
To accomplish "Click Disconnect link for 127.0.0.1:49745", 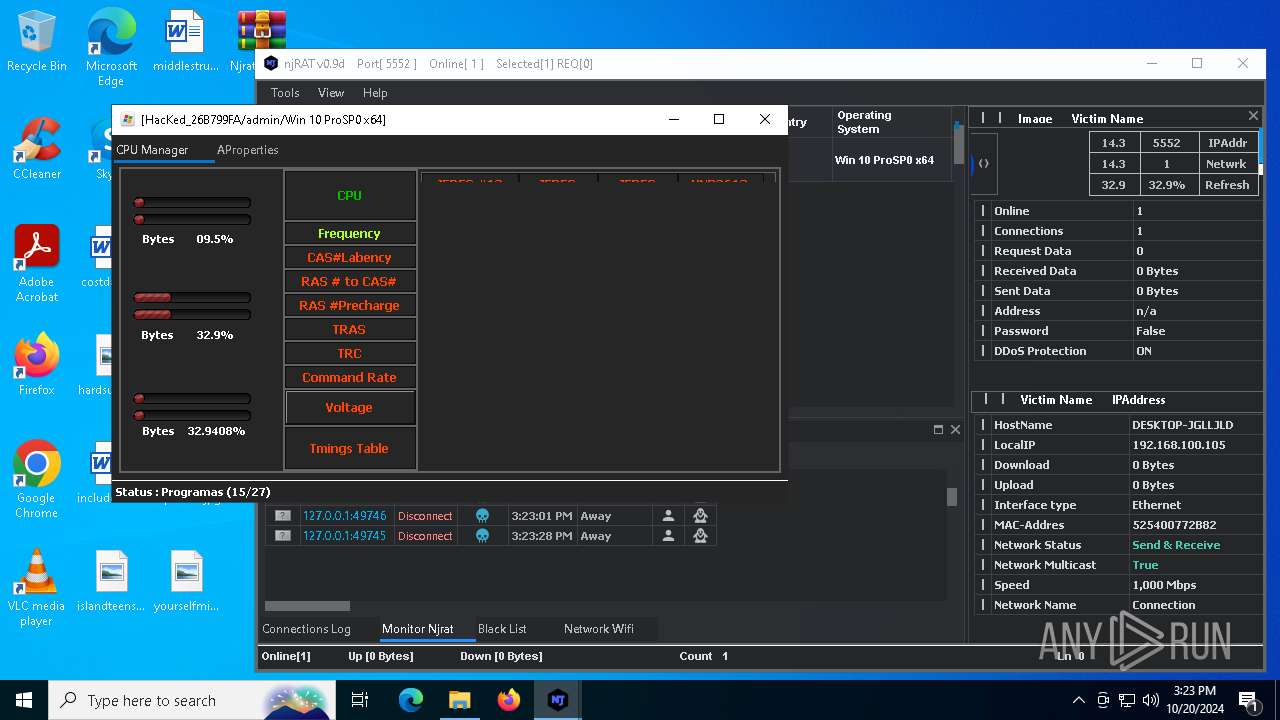I will click(425, 536).
